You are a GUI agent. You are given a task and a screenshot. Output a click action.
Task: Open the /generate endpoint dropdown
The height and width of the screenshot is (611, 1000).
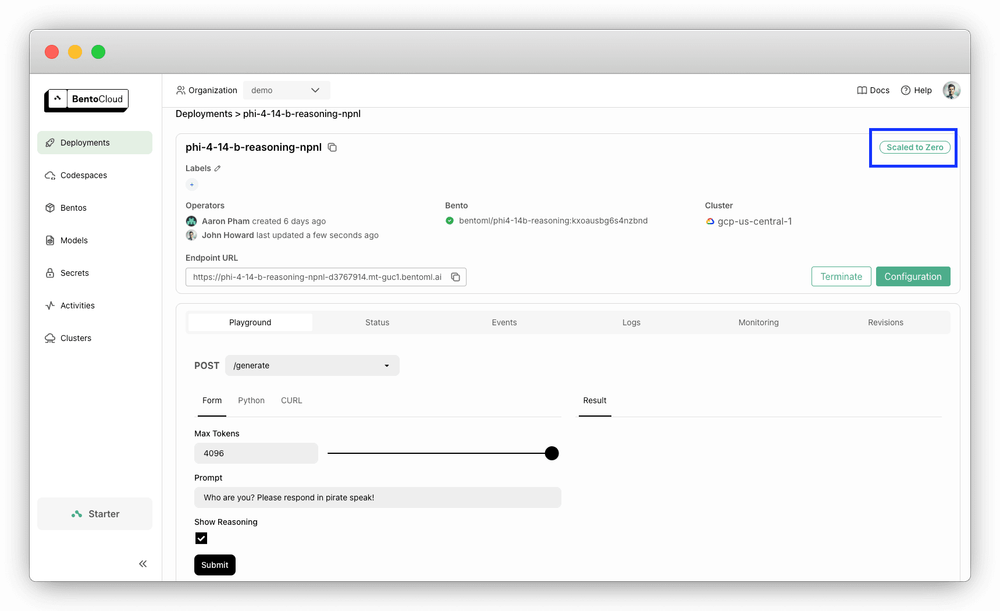(312, 365)
